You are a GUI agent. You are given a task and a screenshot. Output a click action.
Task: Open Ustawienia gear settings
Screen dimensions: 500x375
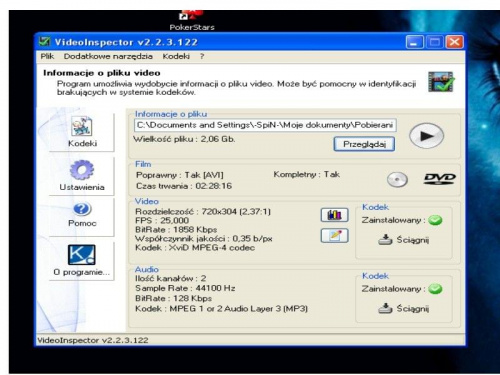[x=82, y=175]
